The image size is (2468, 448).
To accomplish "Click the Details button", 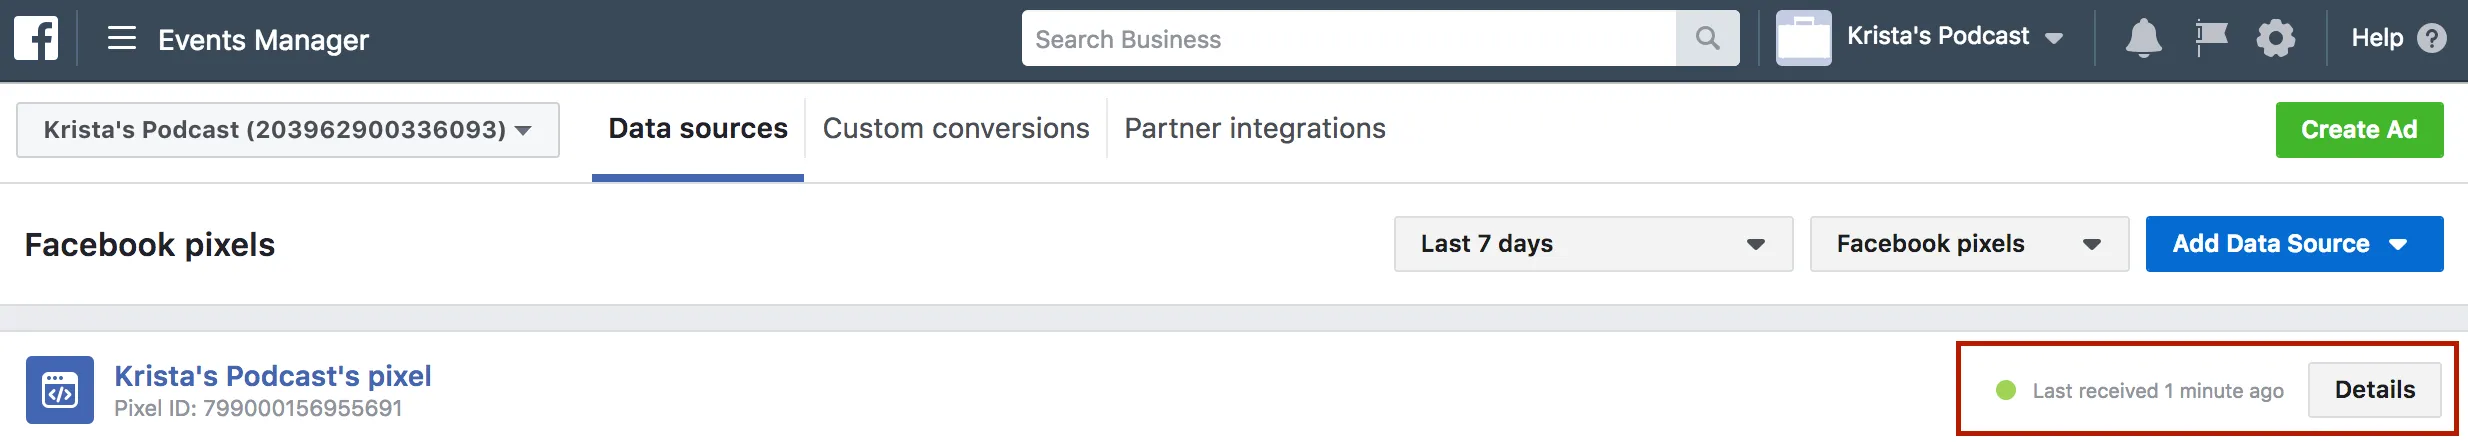I will pos(2374,390).
